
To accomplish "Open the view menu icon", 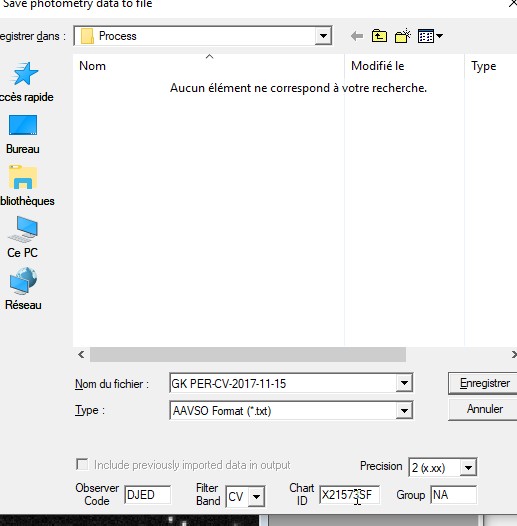I will [430, 36].
